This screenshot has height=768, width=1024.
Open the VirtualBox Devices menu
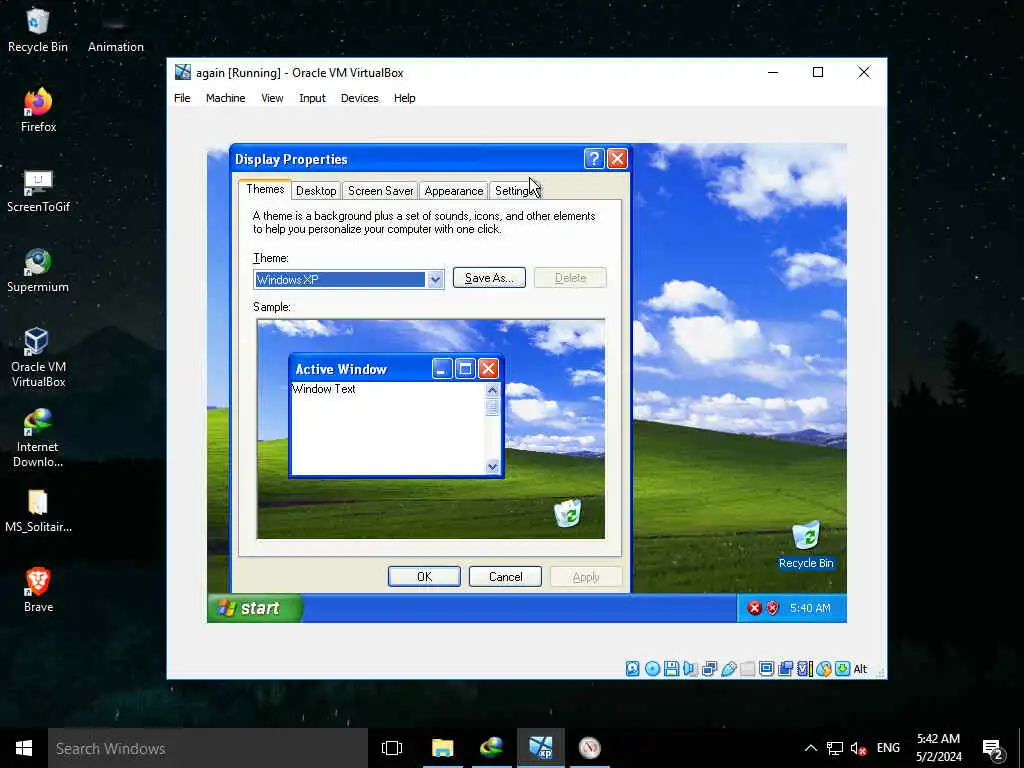359,98
